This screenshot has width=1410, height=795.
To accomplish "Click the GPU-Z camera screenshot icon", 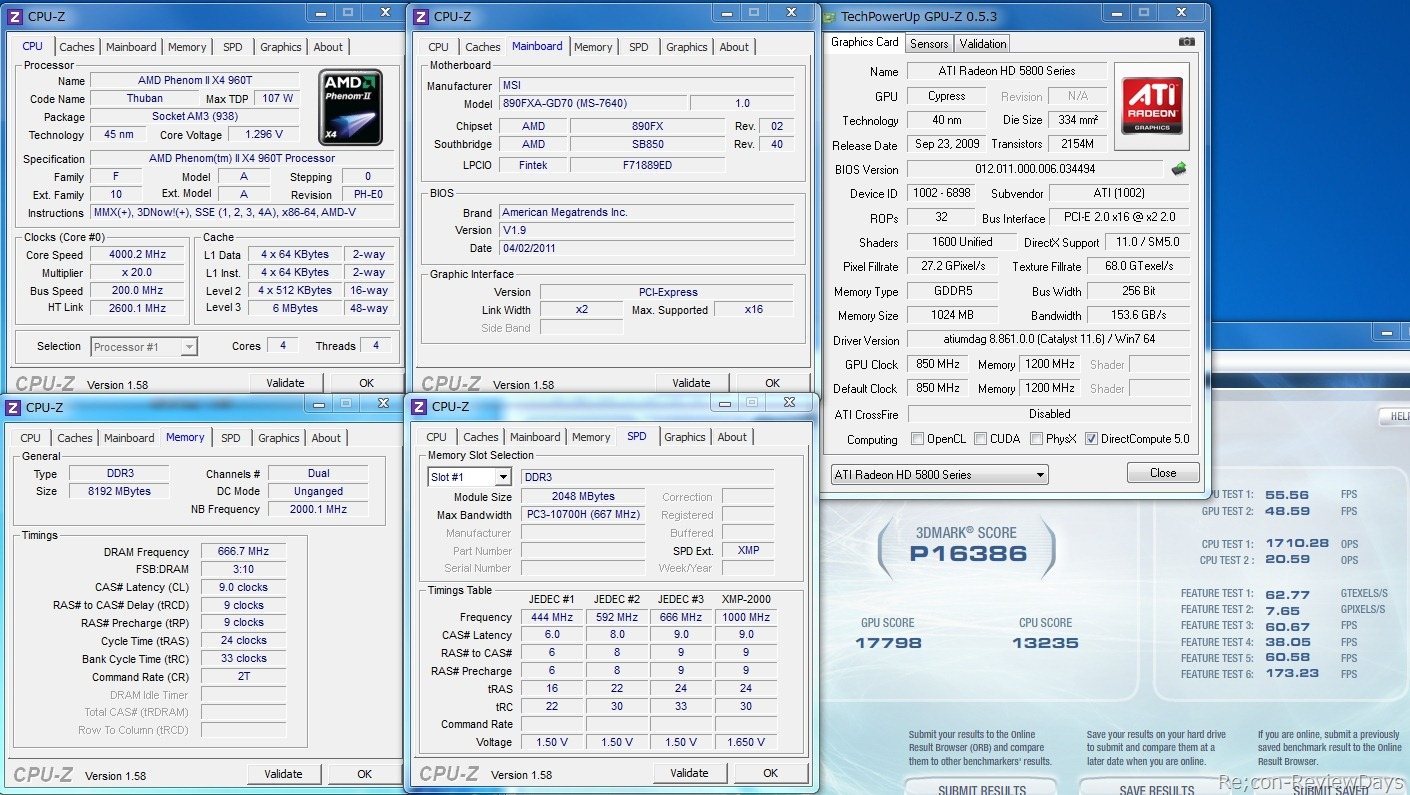I will (x=1186, y=42).
